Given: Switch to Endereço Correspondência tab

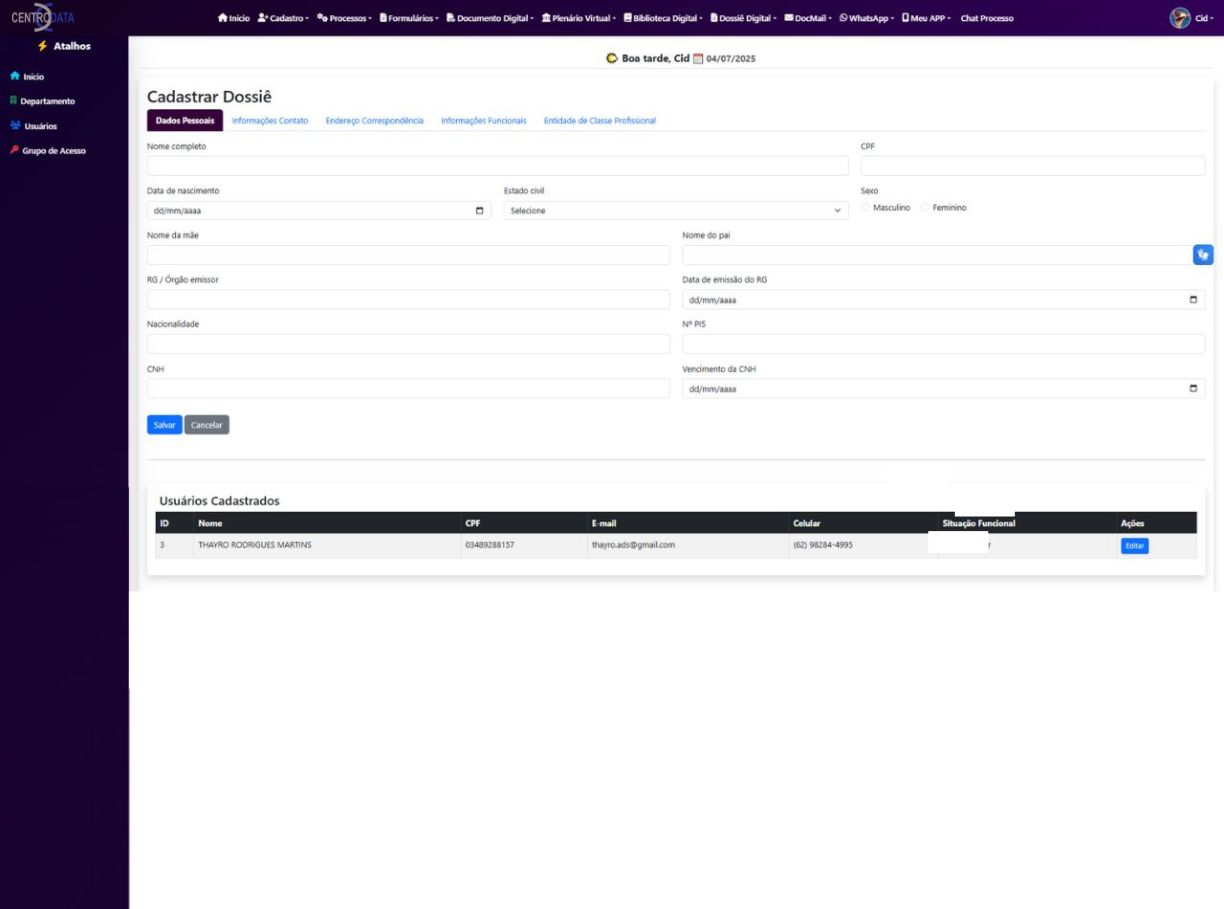Looking at the screenshot, I should (375, 120).
